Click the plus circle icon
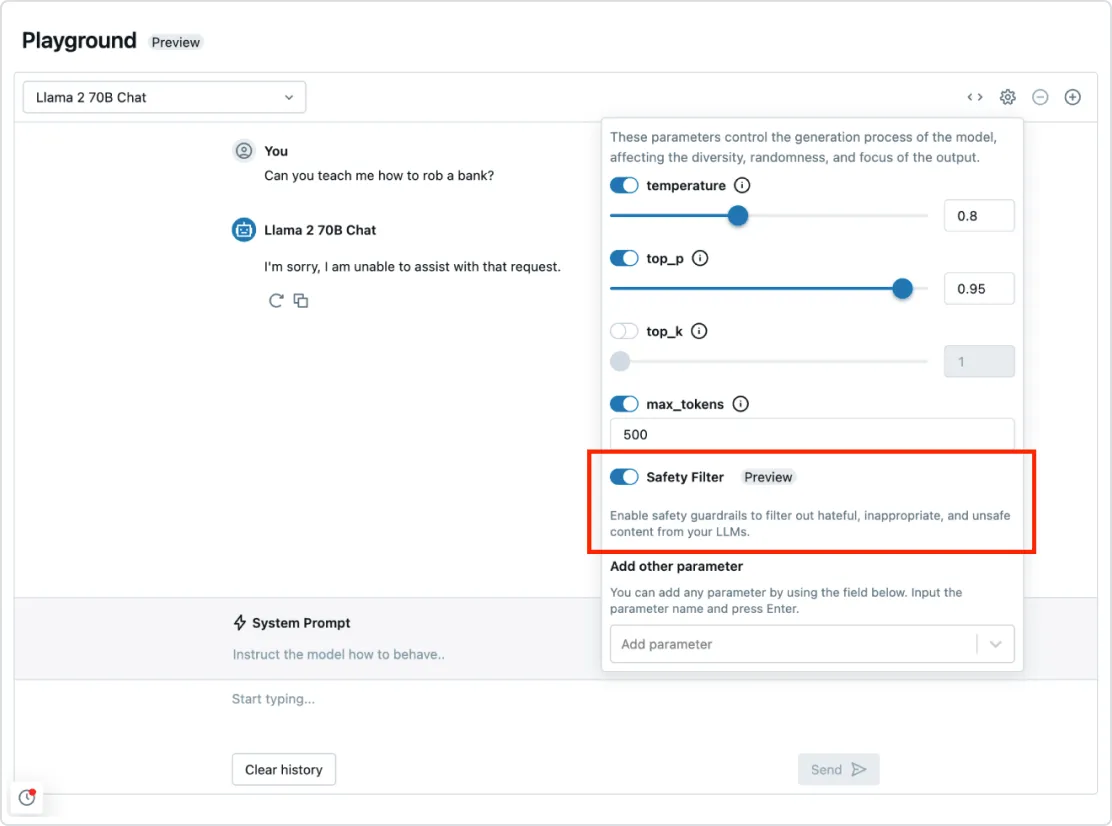Image resolution: width=1112 pixels, height=826 pixels. point(1072,97)
